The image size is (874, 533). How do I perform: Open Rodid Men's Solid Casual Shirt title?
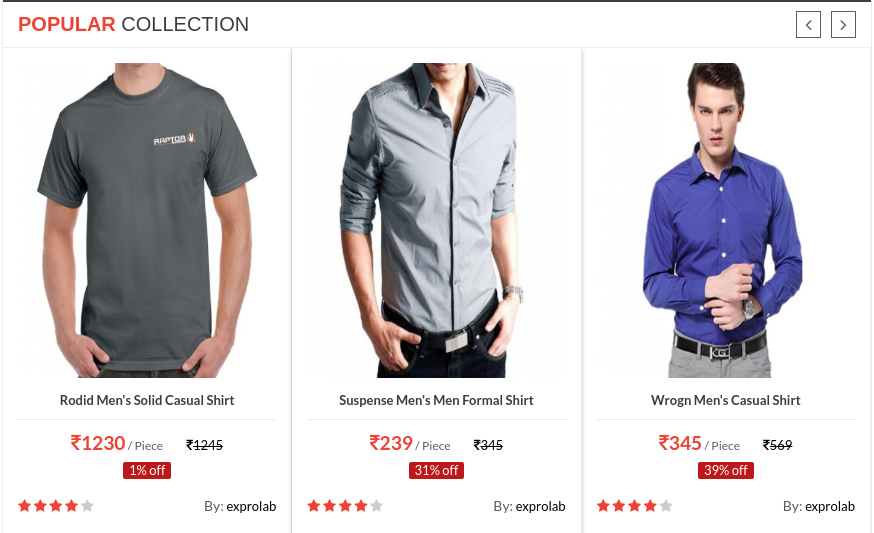tap(147, 400)
